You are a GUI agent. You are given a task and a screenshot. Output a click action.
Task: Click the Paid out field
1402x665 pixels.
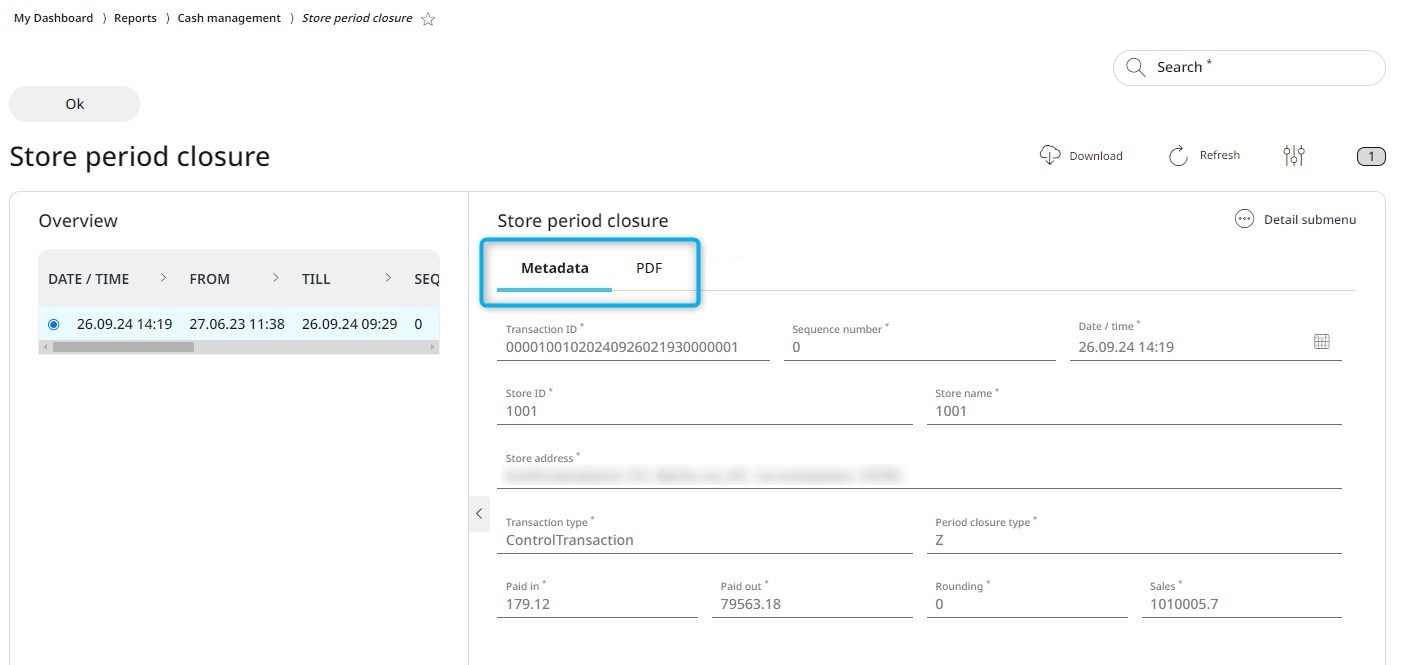coord(812,597)
